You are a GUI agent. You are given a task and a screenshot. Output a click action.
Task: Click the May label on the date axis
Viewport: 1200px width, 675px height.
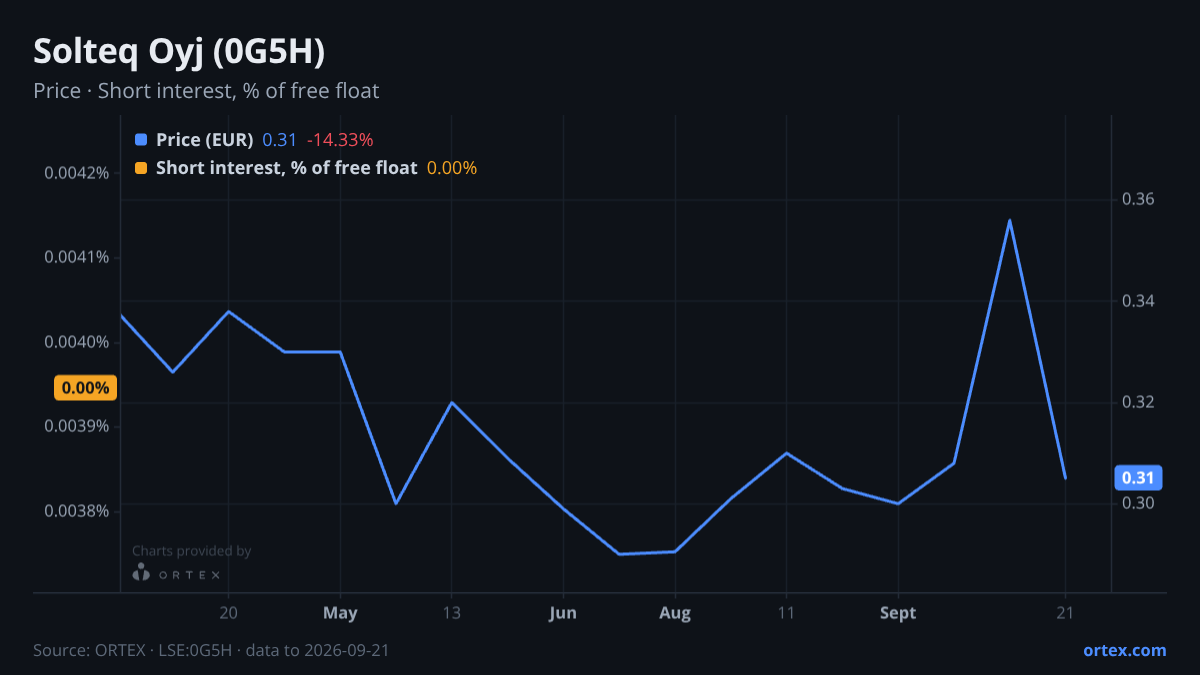(341, 613)
